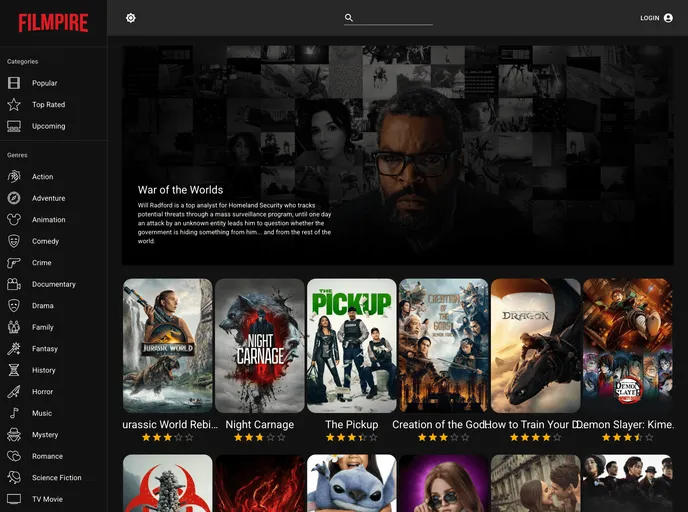The height and width of the screenshot is (512, 688).
Task: Browse the TV Movie genre
Action: pyautogui.click(x=54, y=499)
